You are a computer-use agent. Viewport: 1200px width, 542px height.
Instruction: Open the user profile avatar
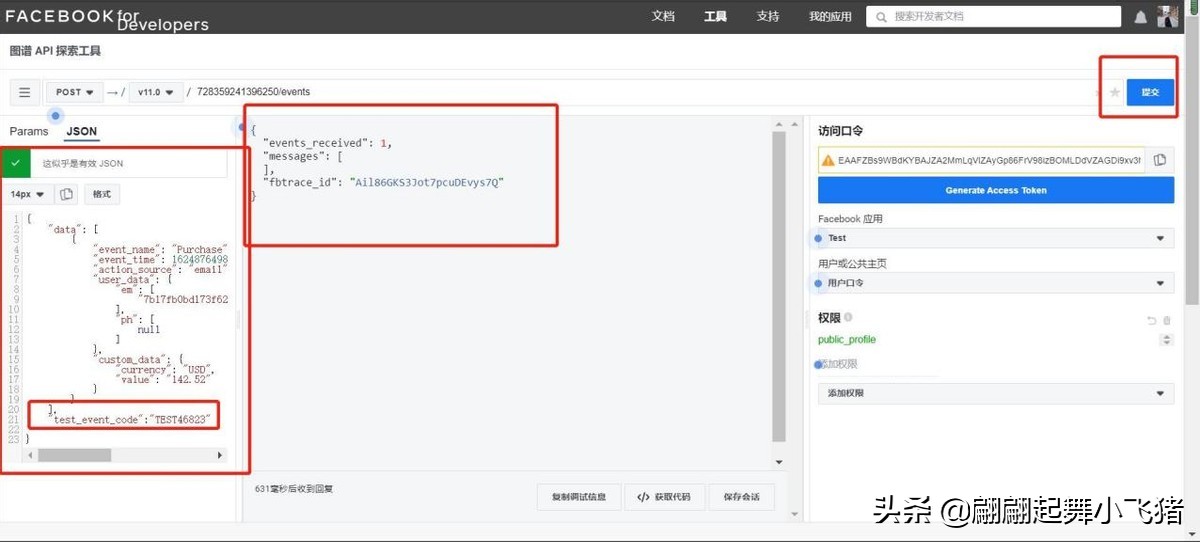point(1168,16)
